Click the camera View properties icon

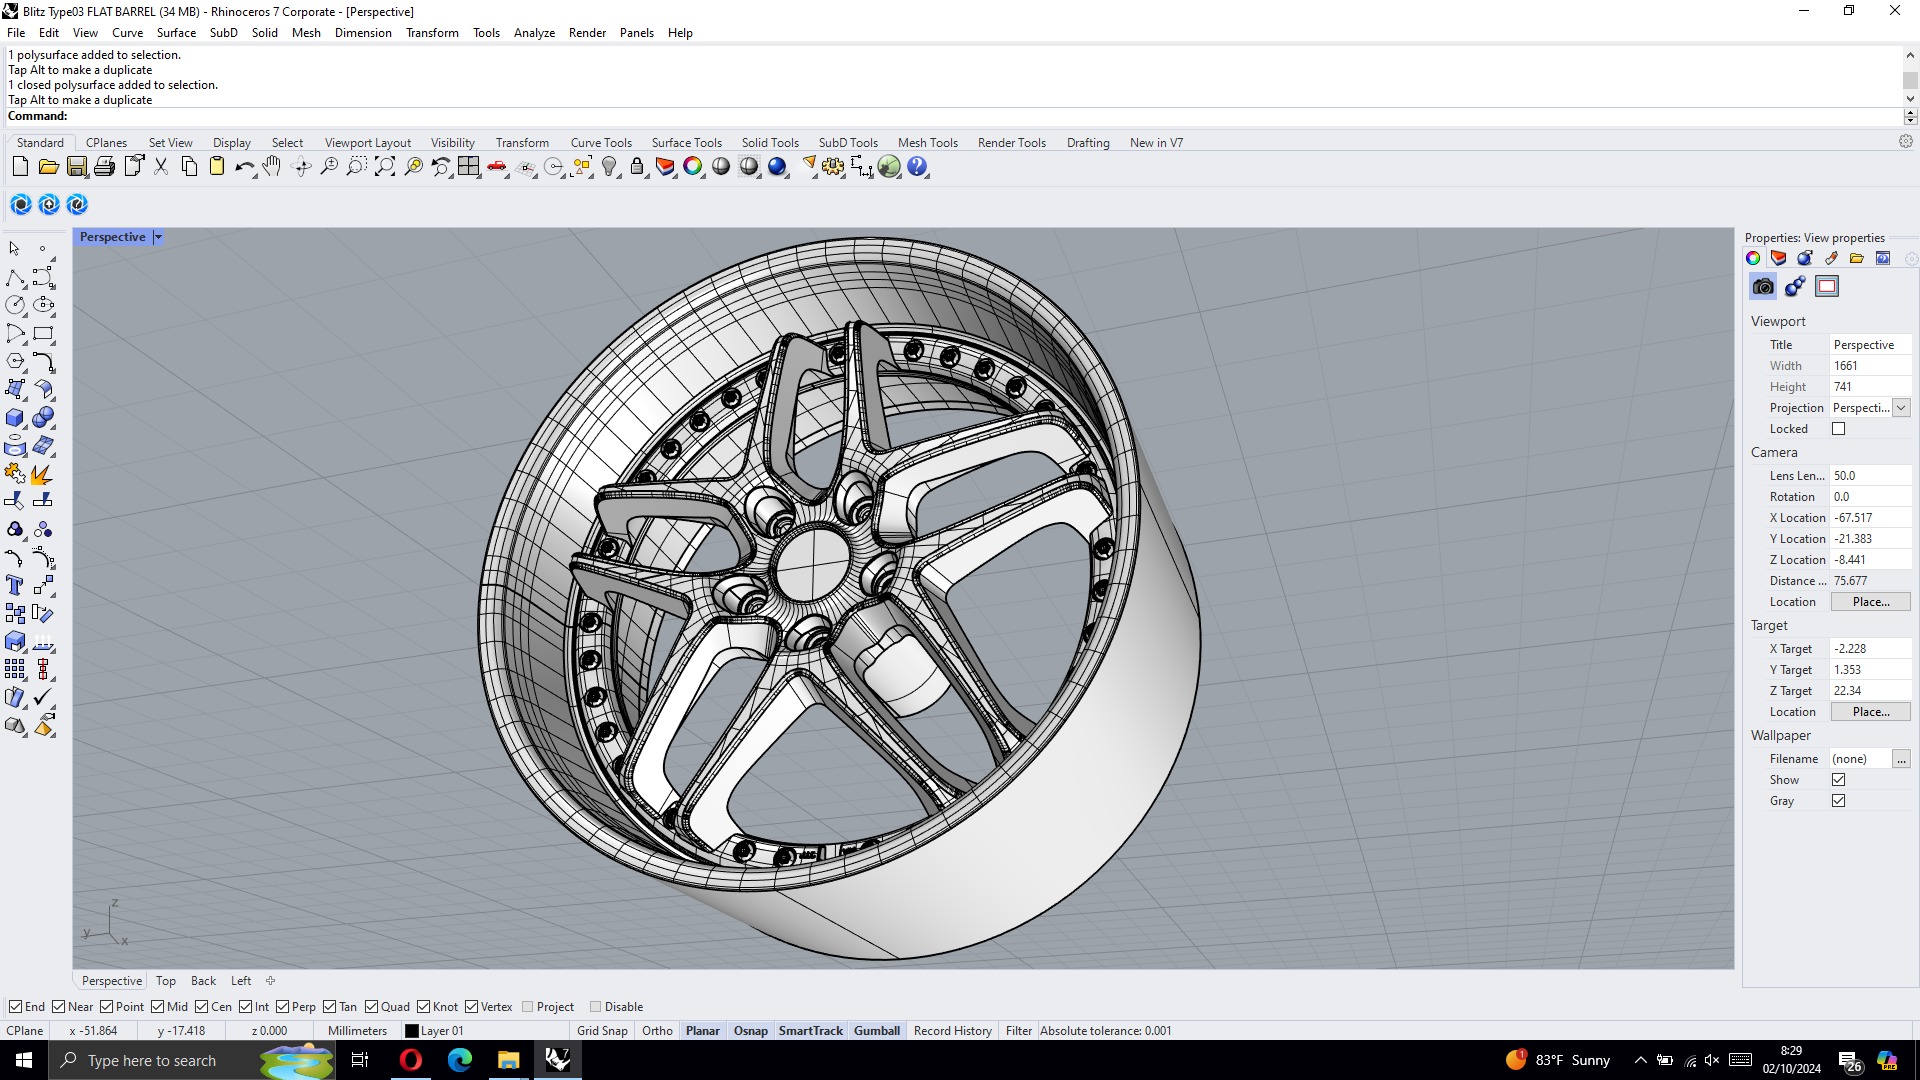1763,287
